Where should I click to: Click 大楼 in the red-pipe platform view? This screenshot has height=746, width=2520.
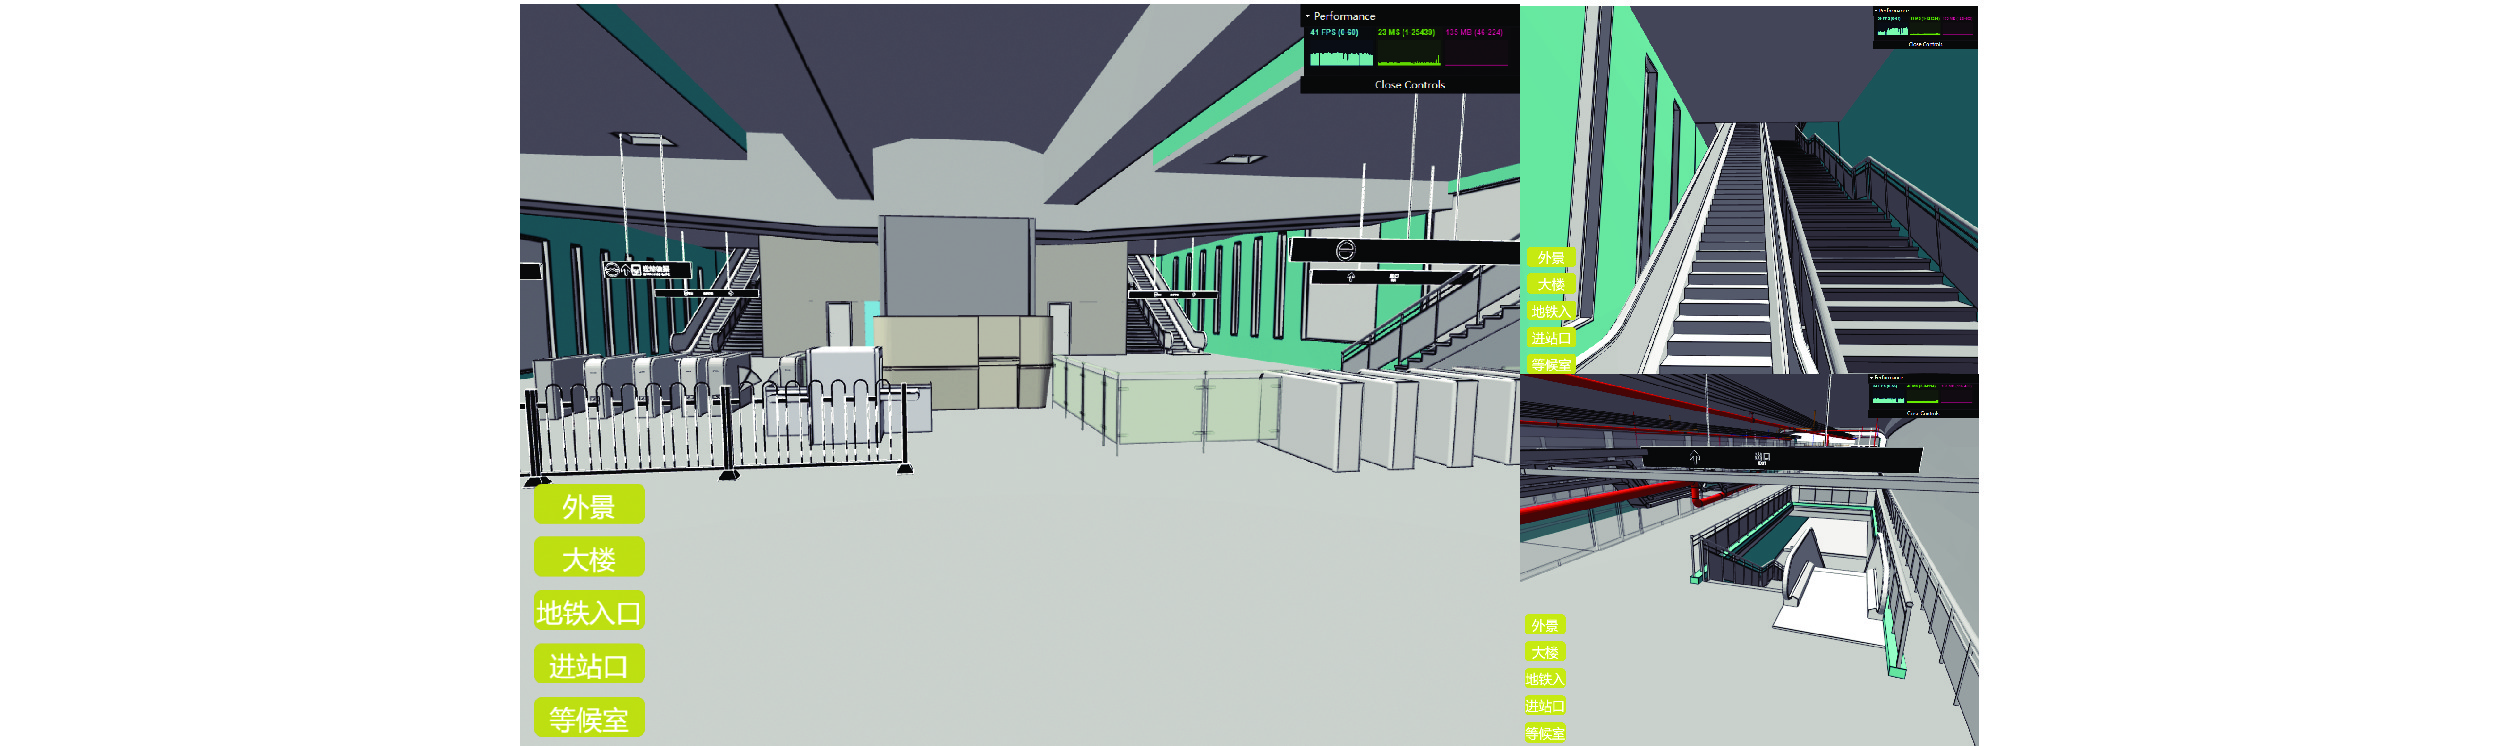[1545, 652]
